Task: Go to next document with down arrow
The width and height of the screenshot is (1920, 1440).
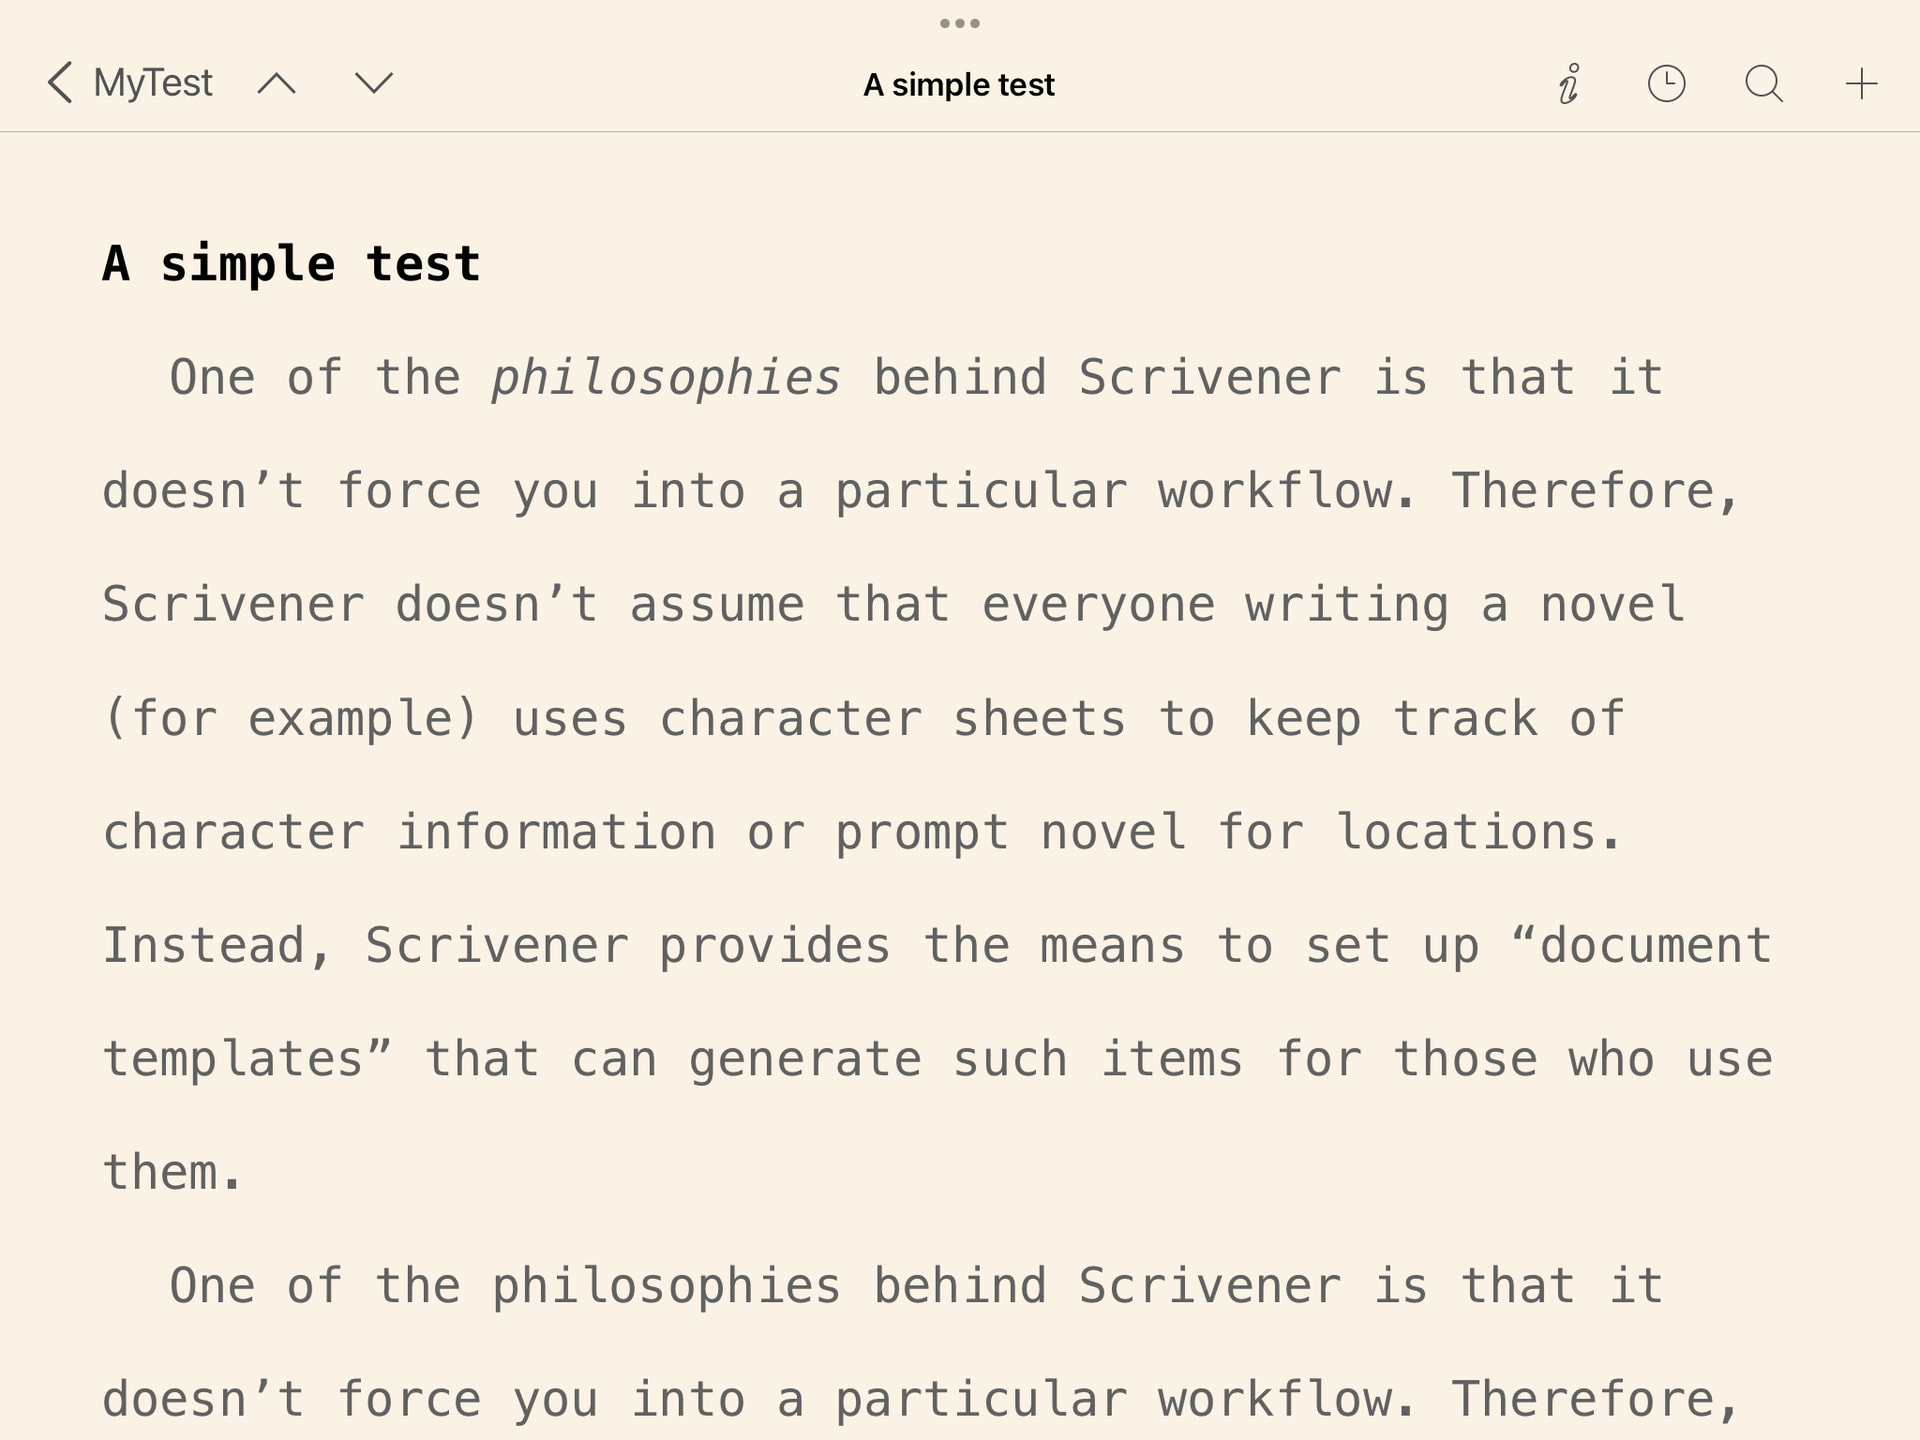Action: [x=374, y=83]
